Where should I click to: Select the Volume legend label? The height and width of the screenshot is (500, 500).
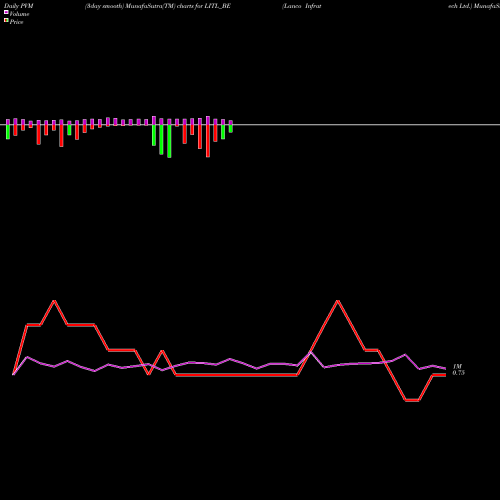click(x=19, y=14)
